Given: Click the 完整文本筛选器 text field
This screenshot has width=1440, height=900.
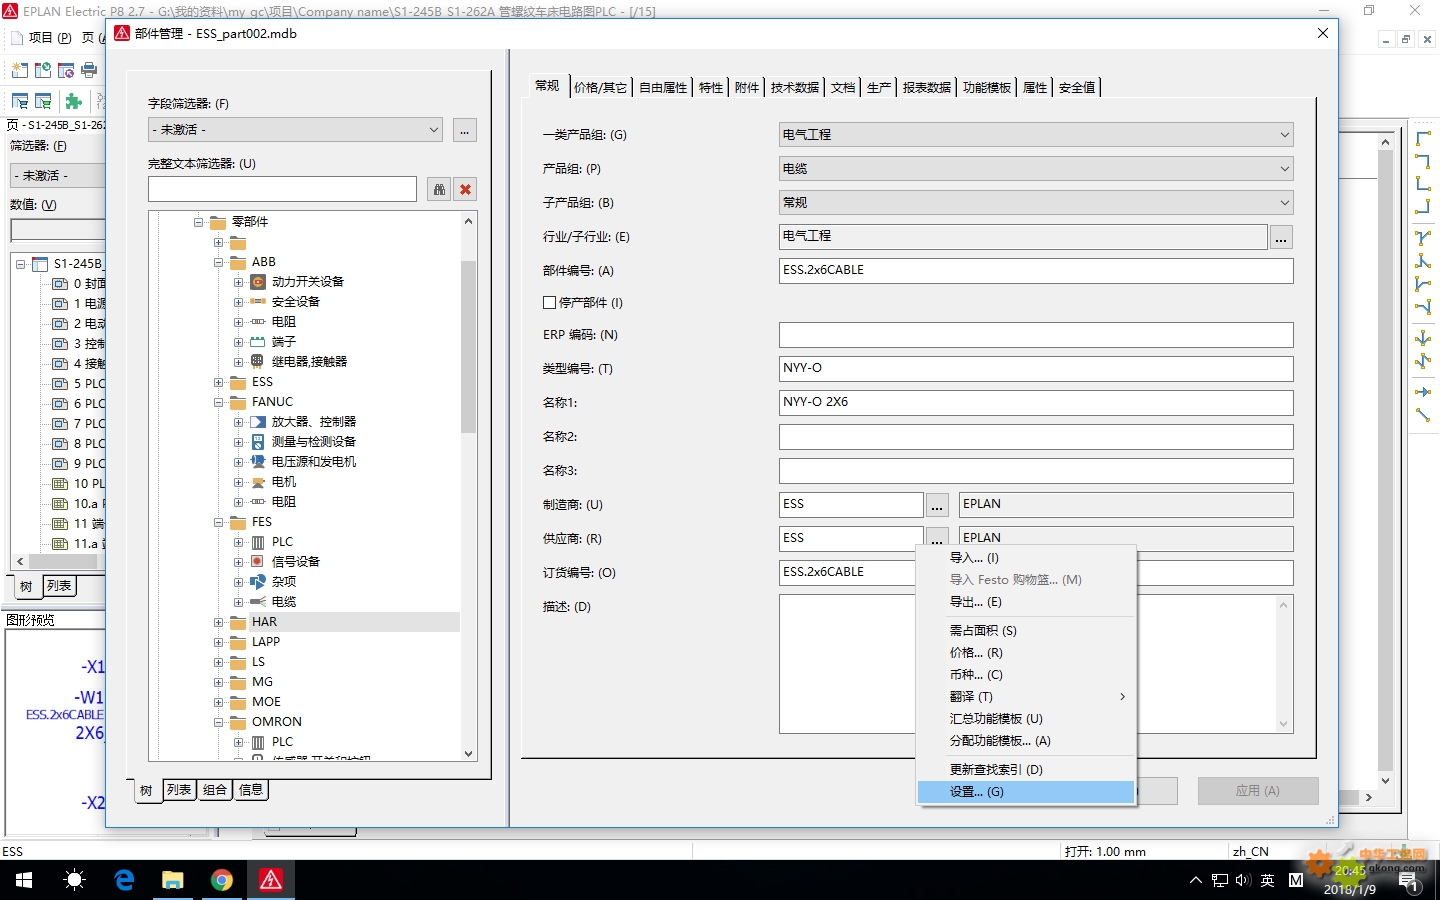Looking at the screenshot, I should 282,189.
